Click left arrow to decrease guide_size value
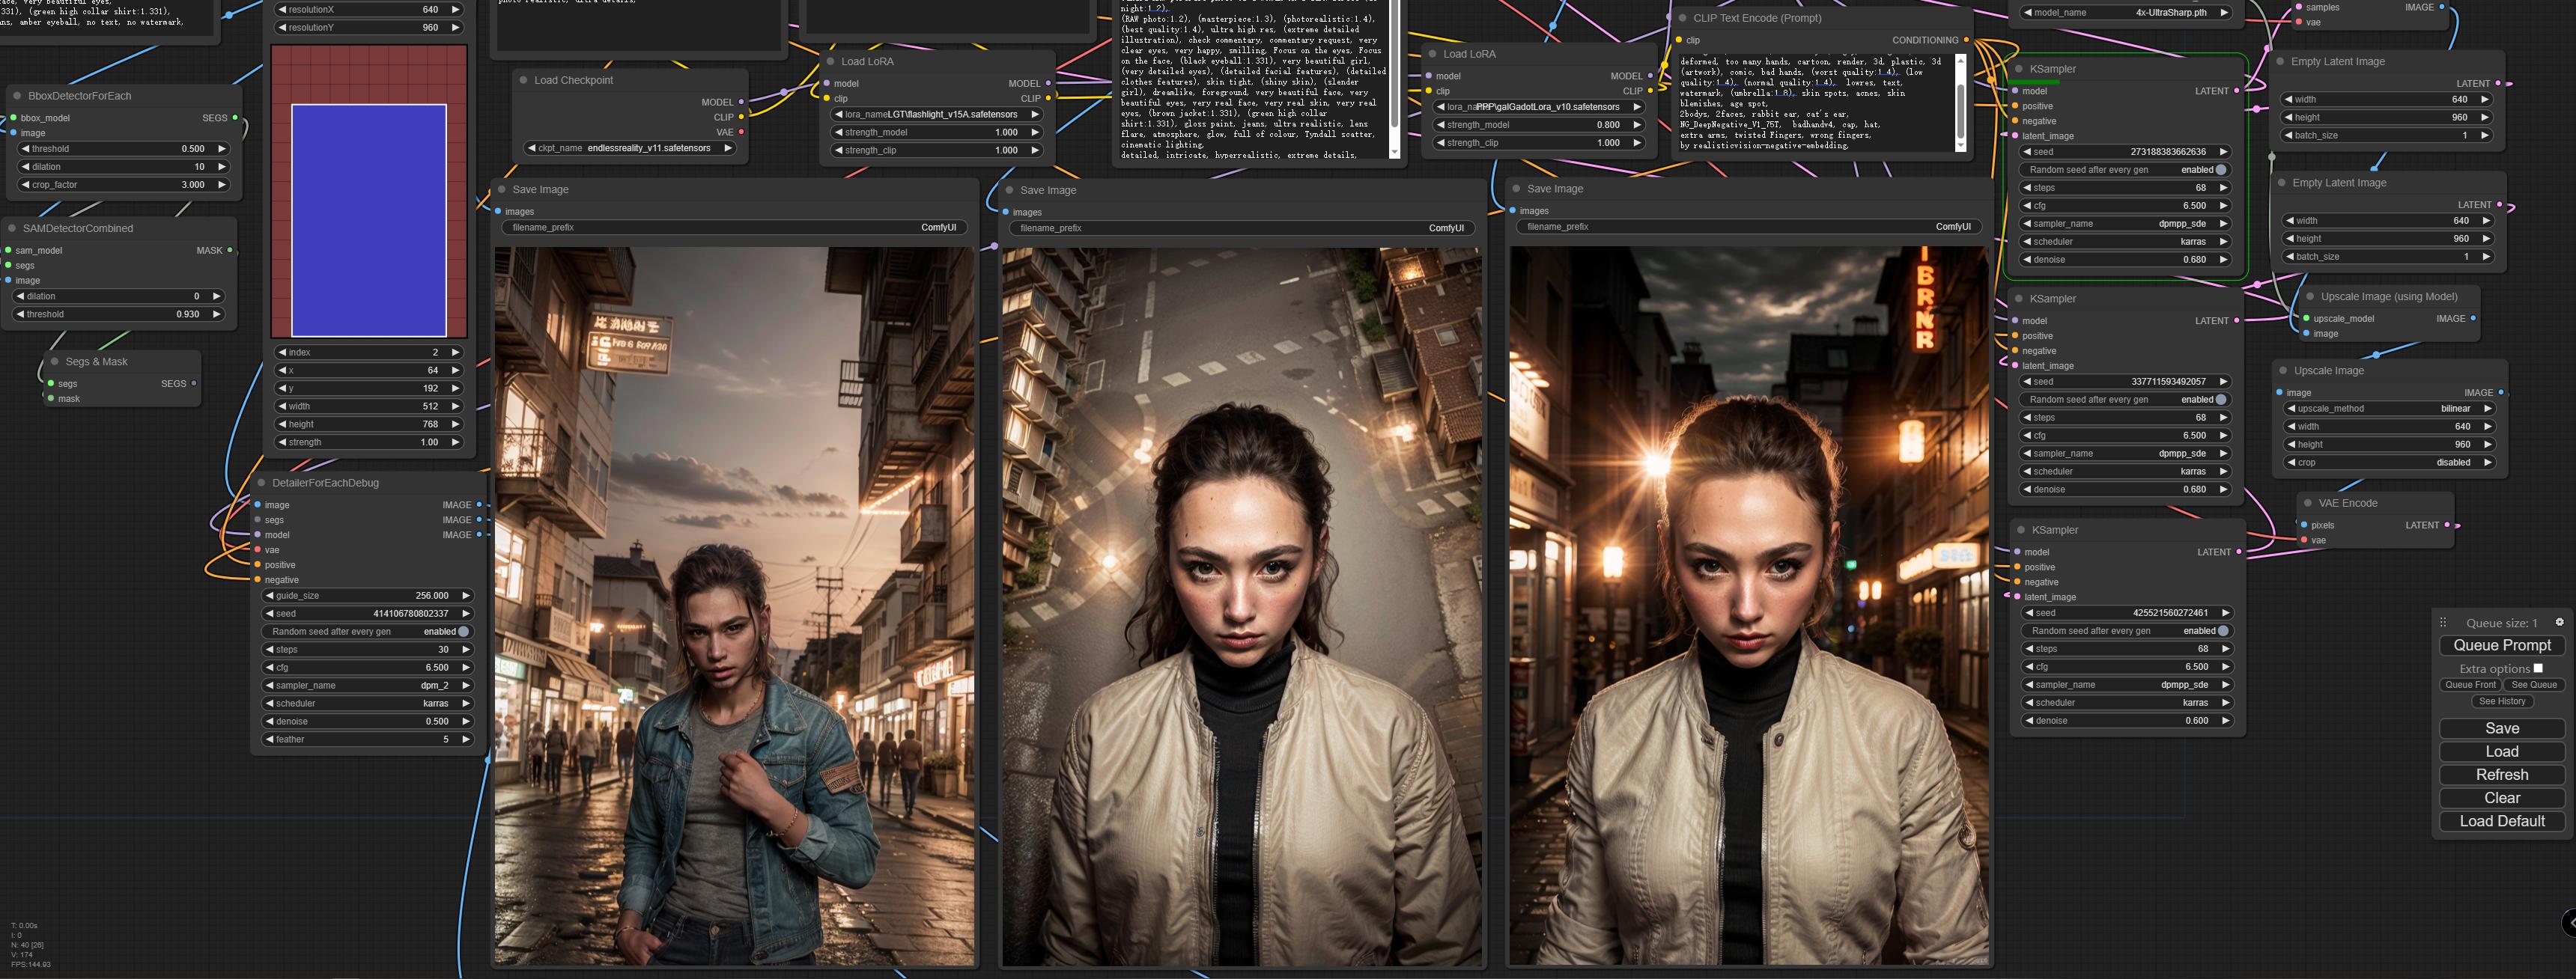2576x979 pixels. (269, 596)
